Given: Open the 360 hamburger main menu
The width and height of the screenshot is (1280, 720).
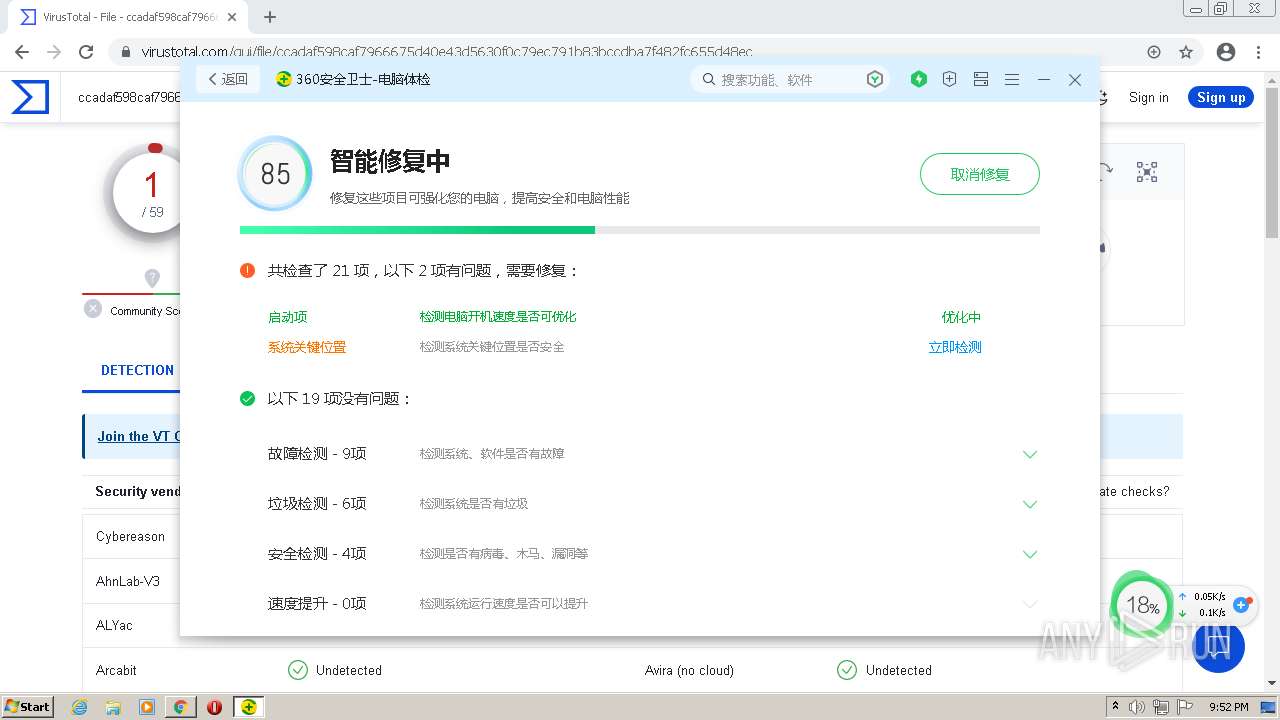Looking at the screenshot, I should 1012,79.
